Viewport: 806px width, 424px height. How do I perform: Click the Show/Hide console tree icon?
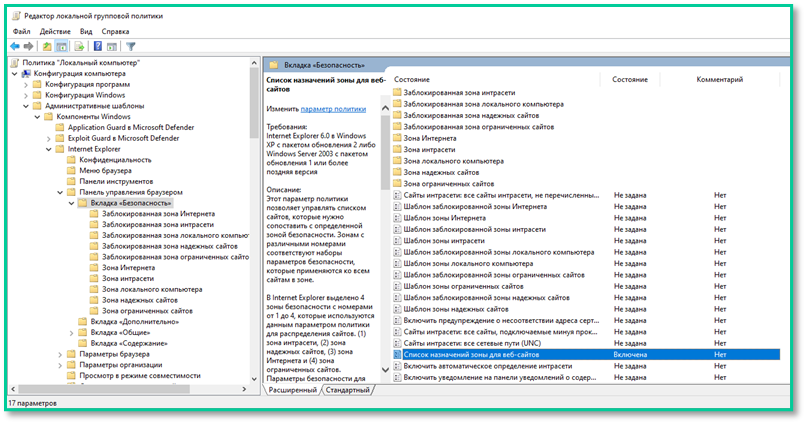pyautogui.click(x=61, y=46)
